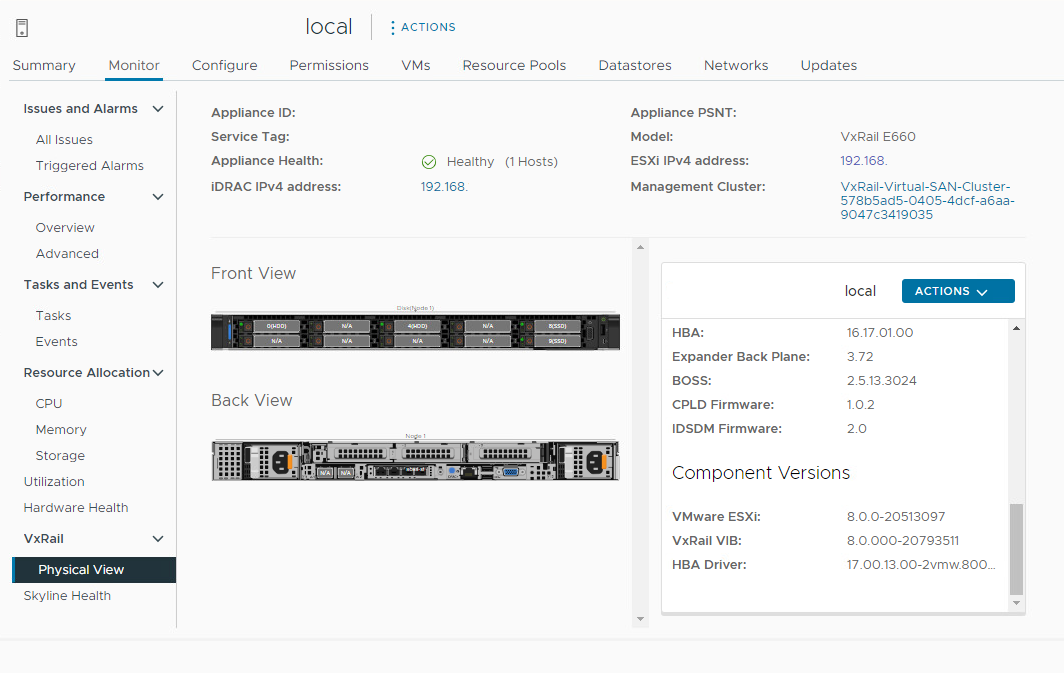
Task: Select Memory under Resource Allocation
Action: tap(61, 429)
